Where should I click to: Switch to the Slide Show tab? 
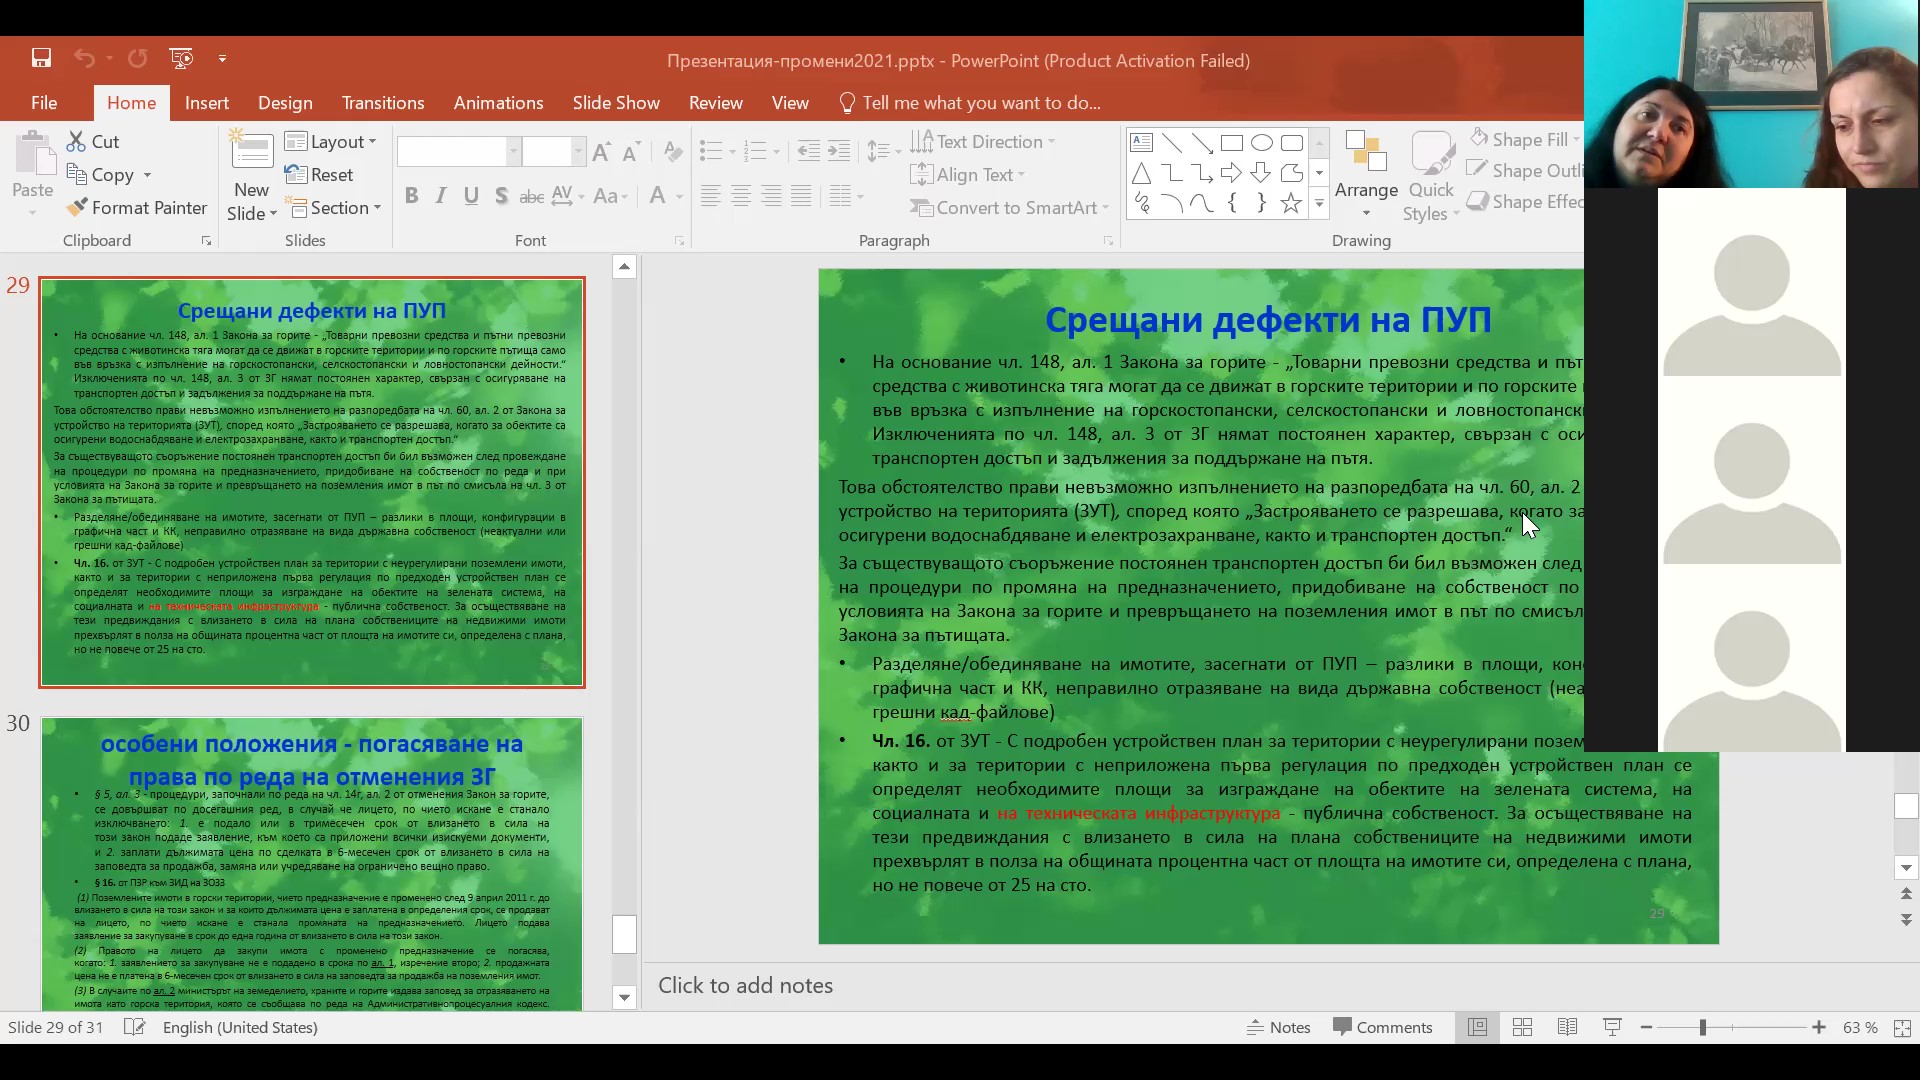tap(615, 103)
